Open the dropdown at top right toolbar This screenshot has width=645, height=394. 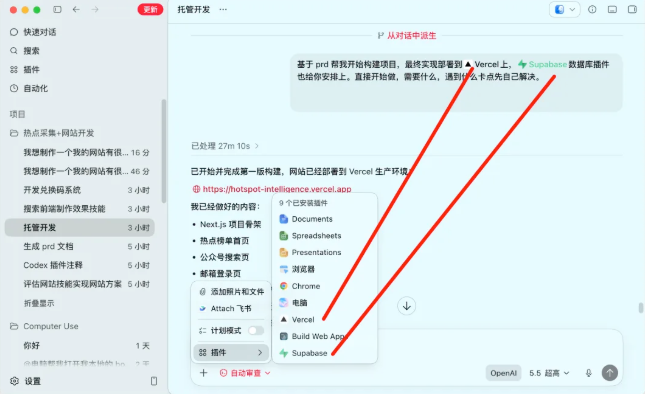[x=564, y=9]
